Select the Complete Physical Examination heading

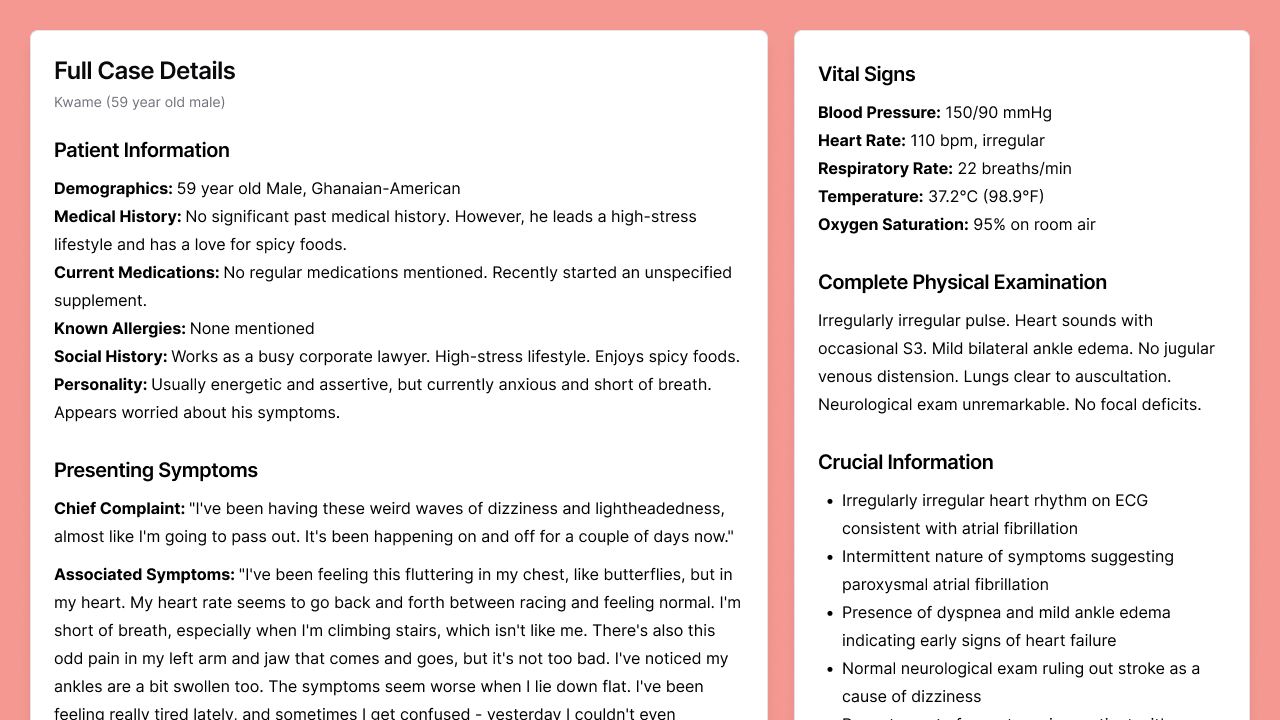click(962, 282)
